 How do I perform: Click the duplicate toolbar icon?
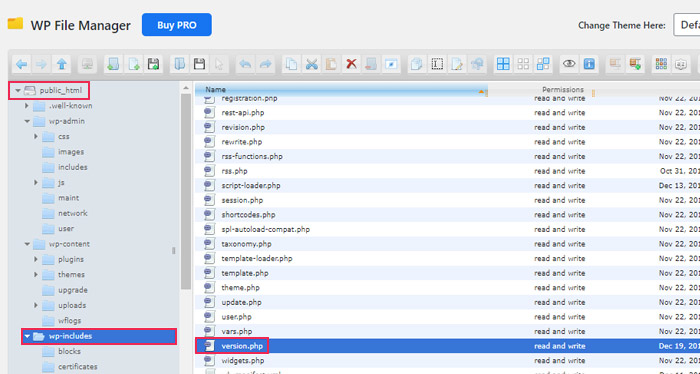coord(417,64)
